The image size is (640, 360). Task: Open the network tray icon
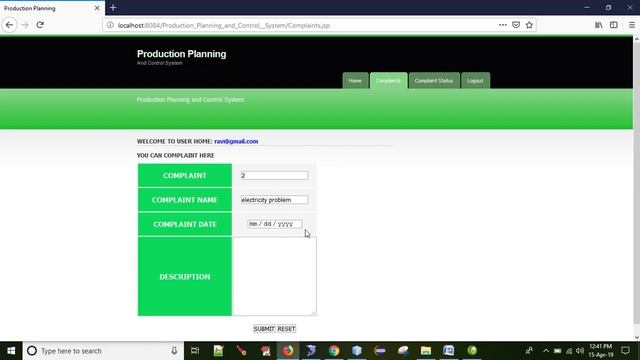click(x=569, y=351)
